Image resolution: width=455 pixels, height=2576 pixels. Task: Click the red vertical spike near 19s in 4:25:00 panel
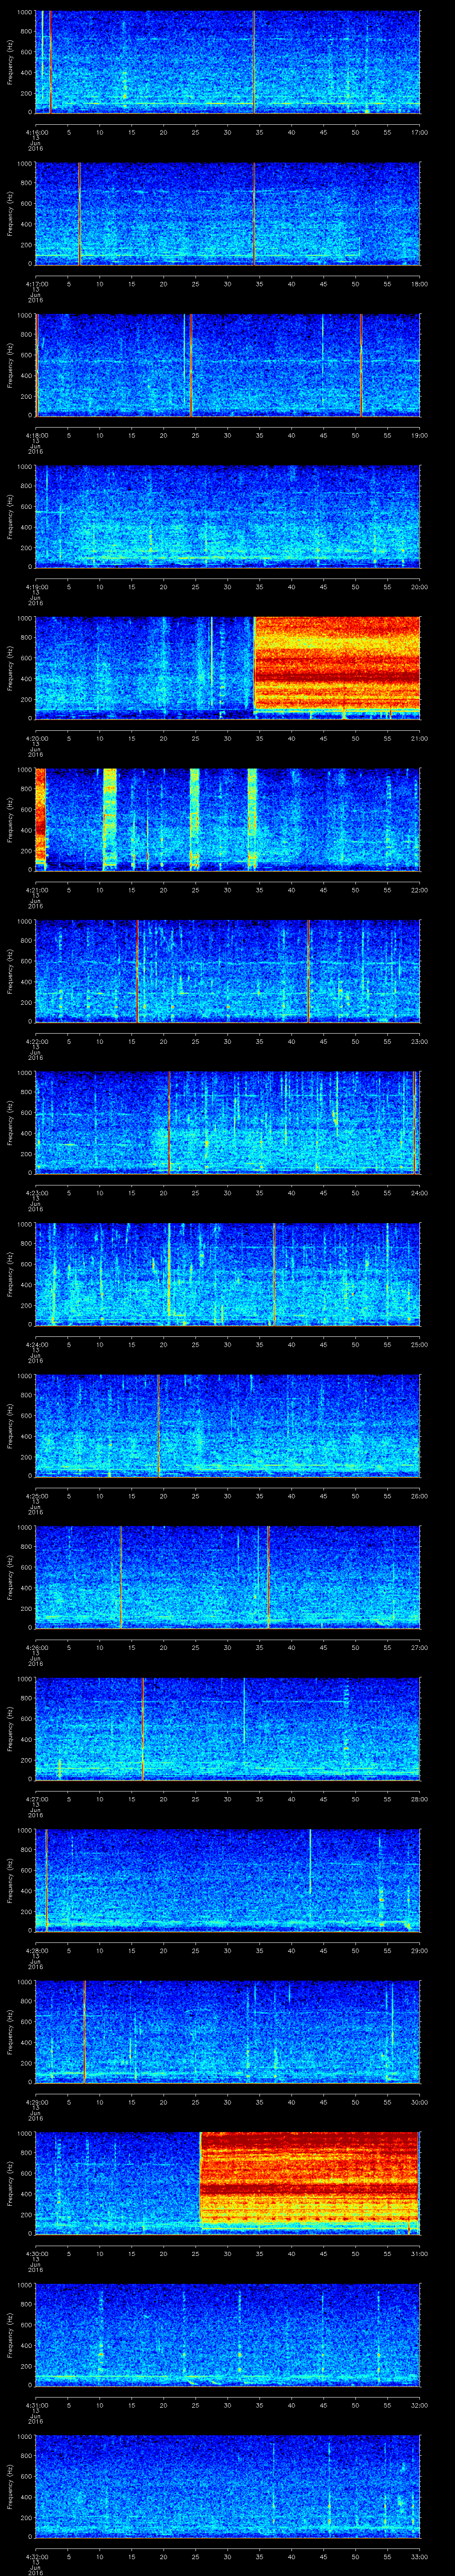point(158,1426)
